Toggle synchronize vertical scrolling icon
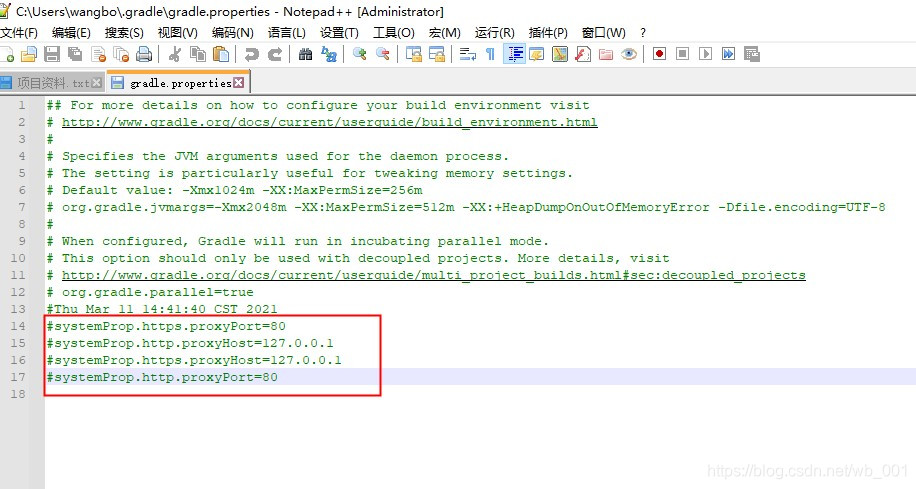The width and height of the screenshot is (916, 489). (414, 54)
